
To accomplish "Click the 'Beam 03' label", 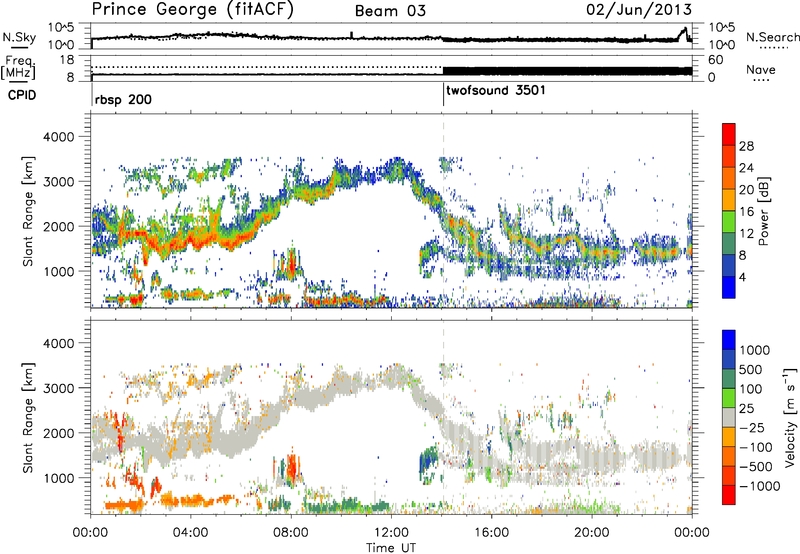I will click(x=390, y=11).
